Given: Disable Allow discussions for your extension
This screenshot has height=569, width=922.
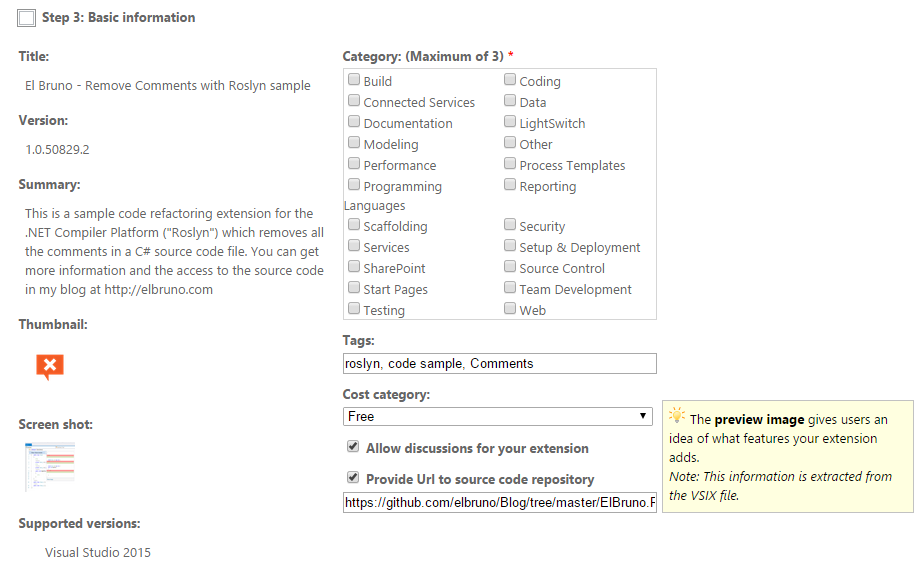Looking at the screenshot, I should 353,447.
